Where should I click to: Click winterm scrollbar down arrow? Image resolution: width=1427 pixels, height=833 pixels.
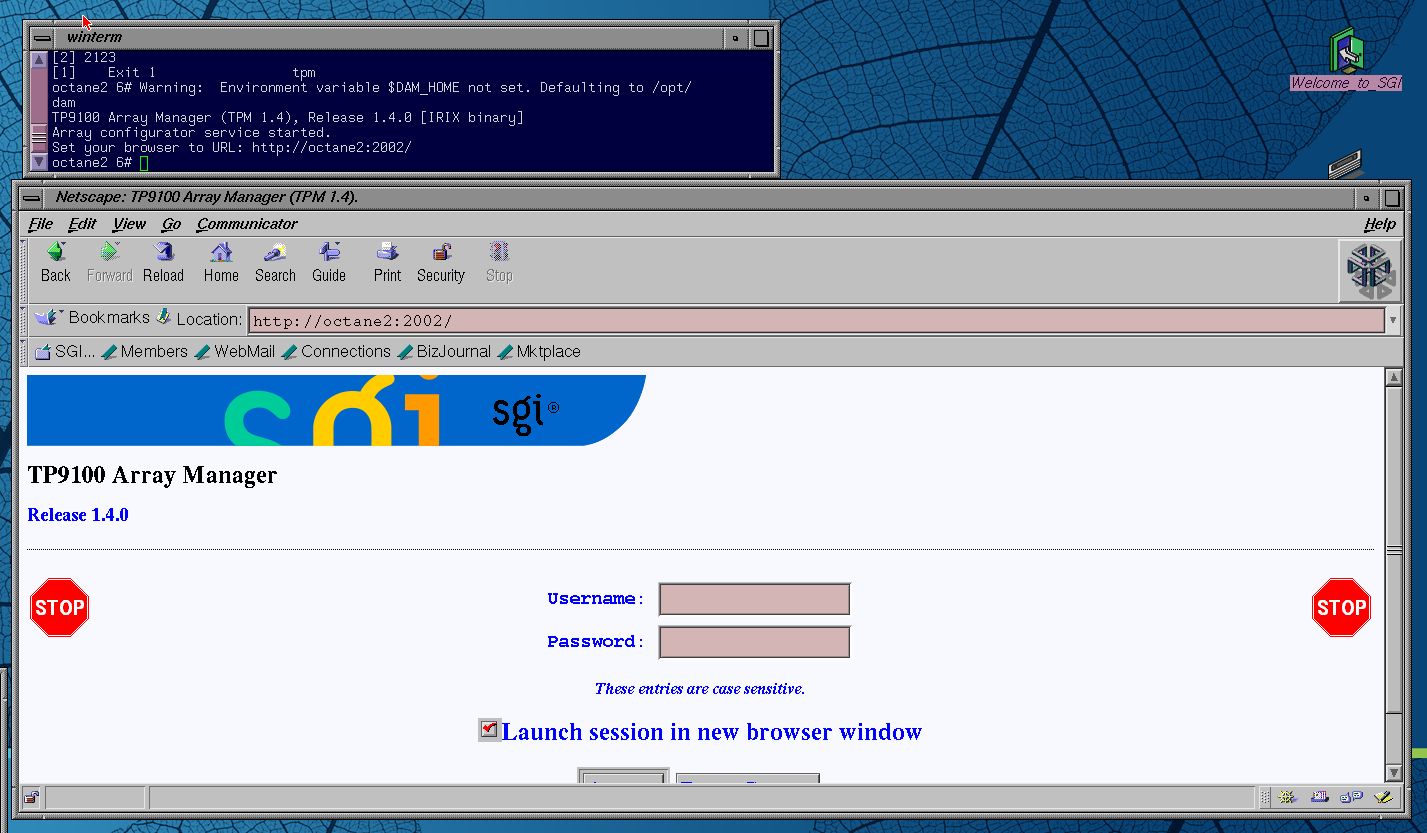tap(39, 161)
